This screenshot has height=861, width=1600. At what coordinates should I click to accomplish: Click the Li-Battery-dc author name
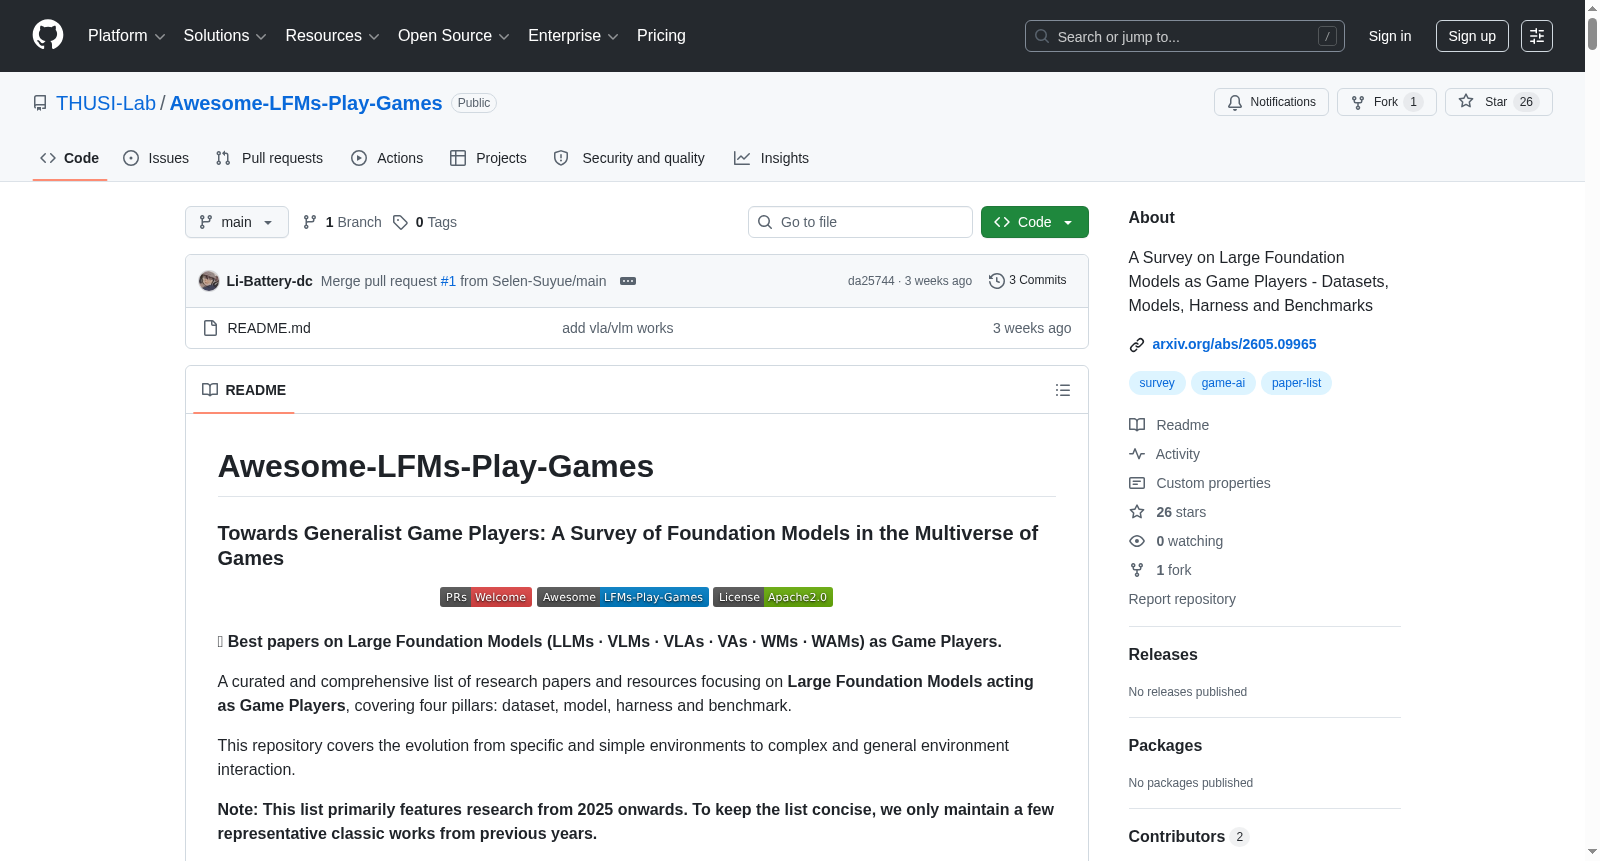(270, 281)
